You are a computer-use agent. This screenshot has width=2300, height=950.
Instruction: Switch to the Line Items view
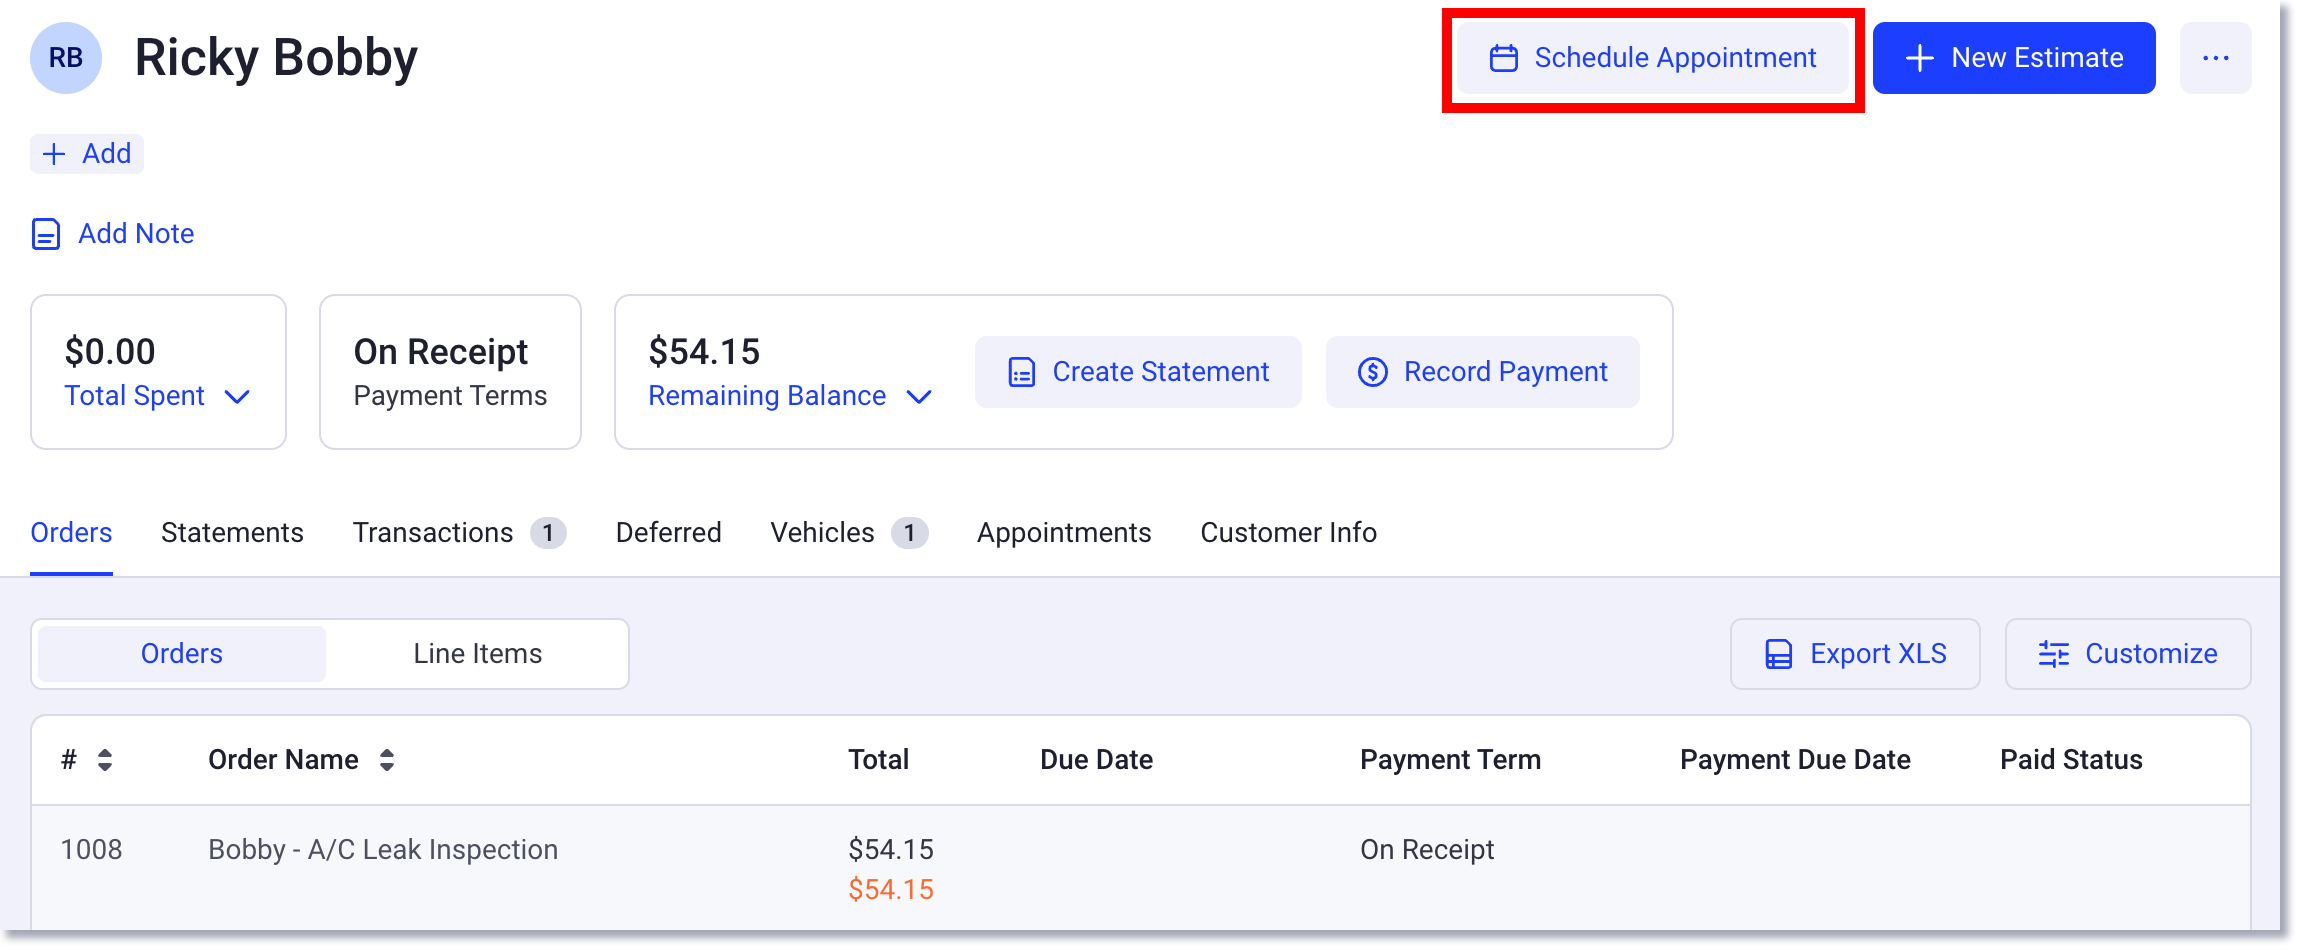tap(477, 653)
